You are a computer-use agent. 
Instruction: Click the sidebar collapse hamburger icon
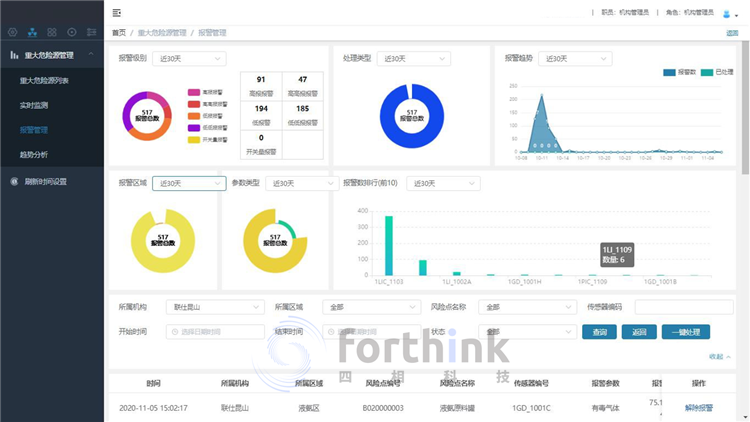[x=118, y=13]
